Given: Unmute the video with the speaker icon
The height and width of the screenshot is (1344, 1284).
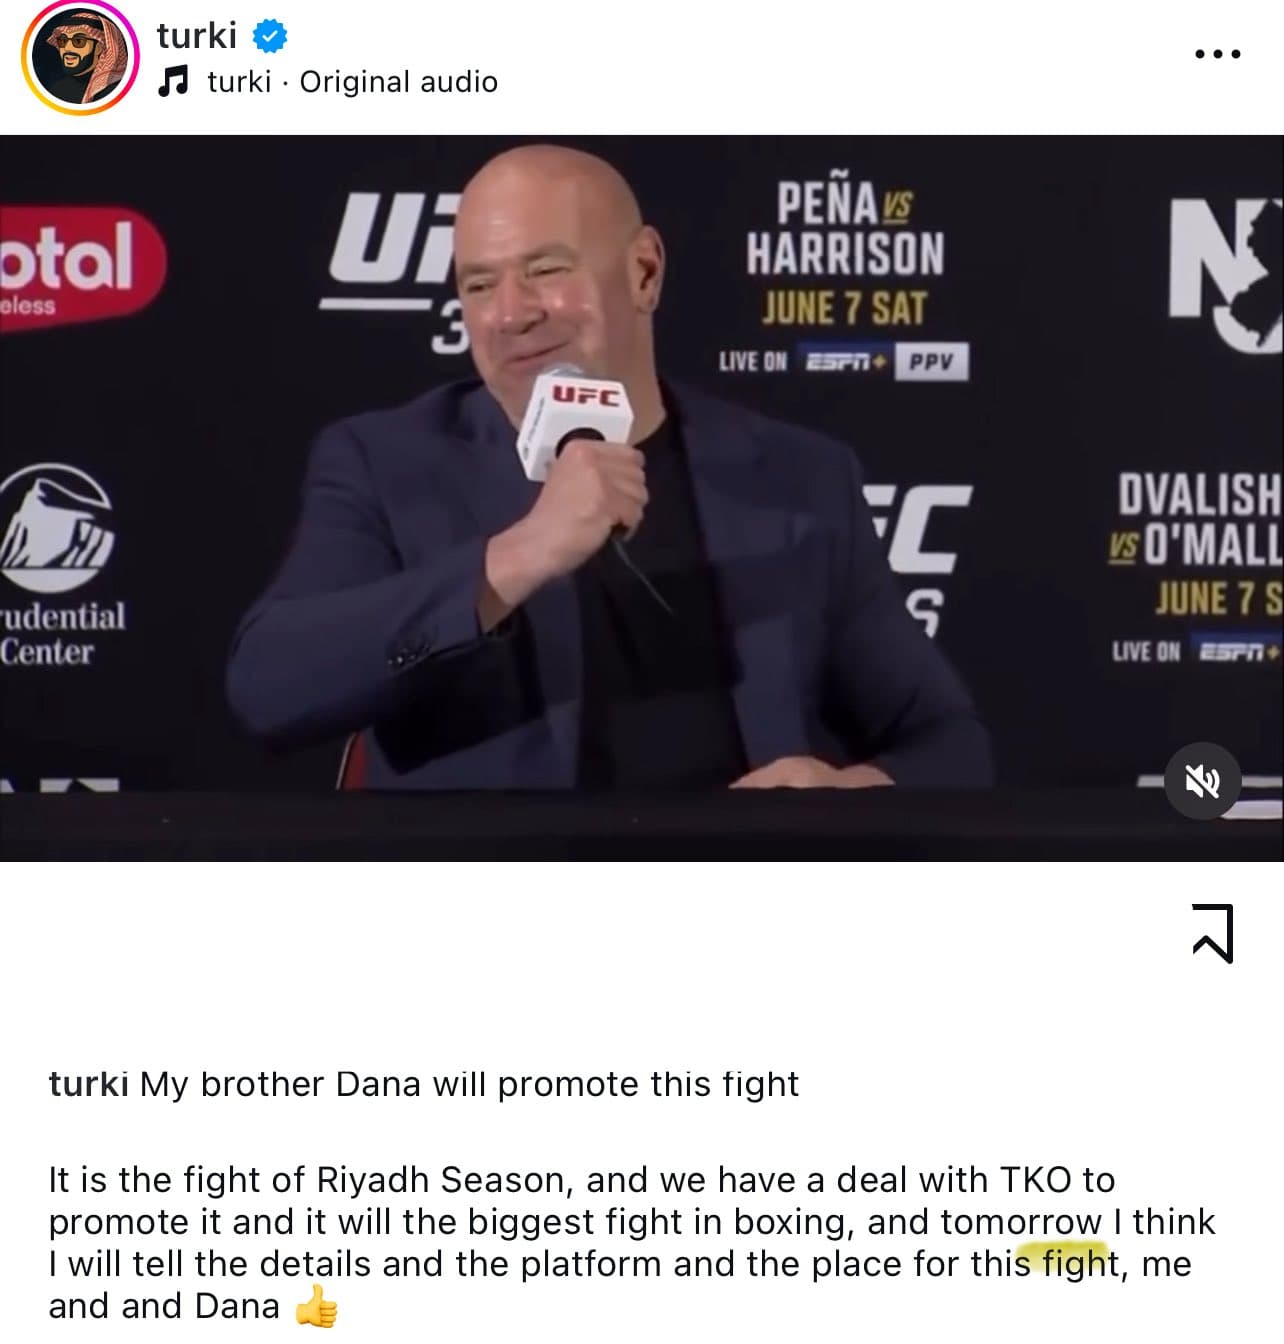Looking at the screenshot, I should click(x=1203, y=781).
